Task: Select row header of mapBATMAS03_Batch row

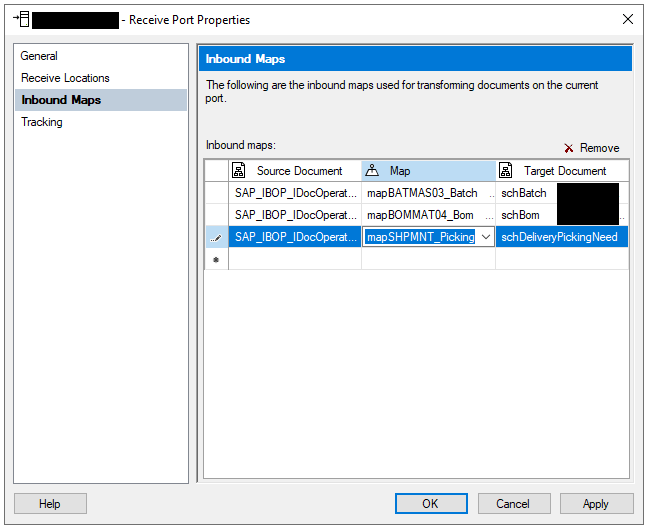Action: [216, 193]
